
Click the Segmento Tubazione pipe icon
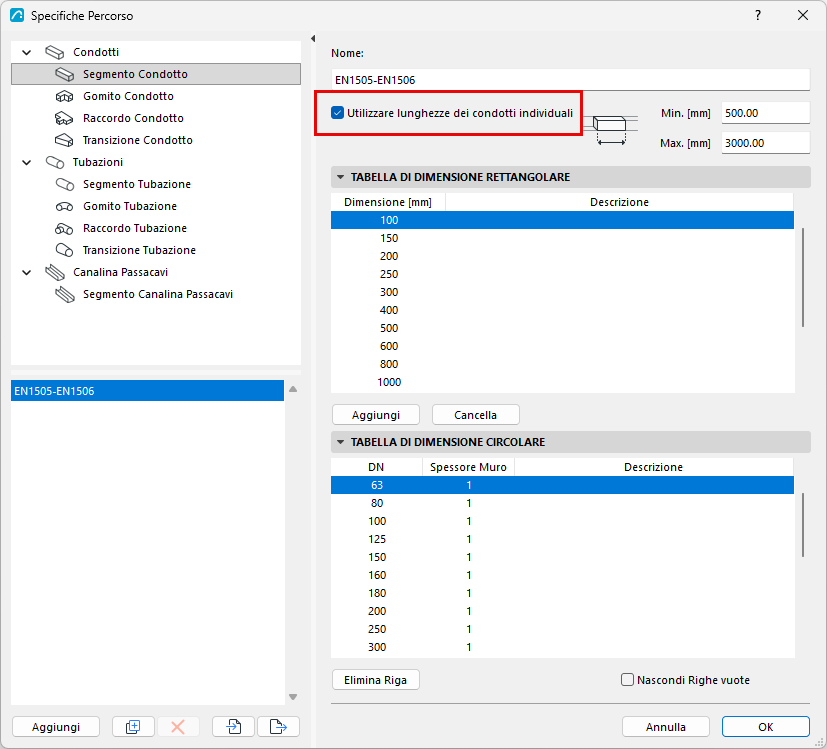[64, 184]
